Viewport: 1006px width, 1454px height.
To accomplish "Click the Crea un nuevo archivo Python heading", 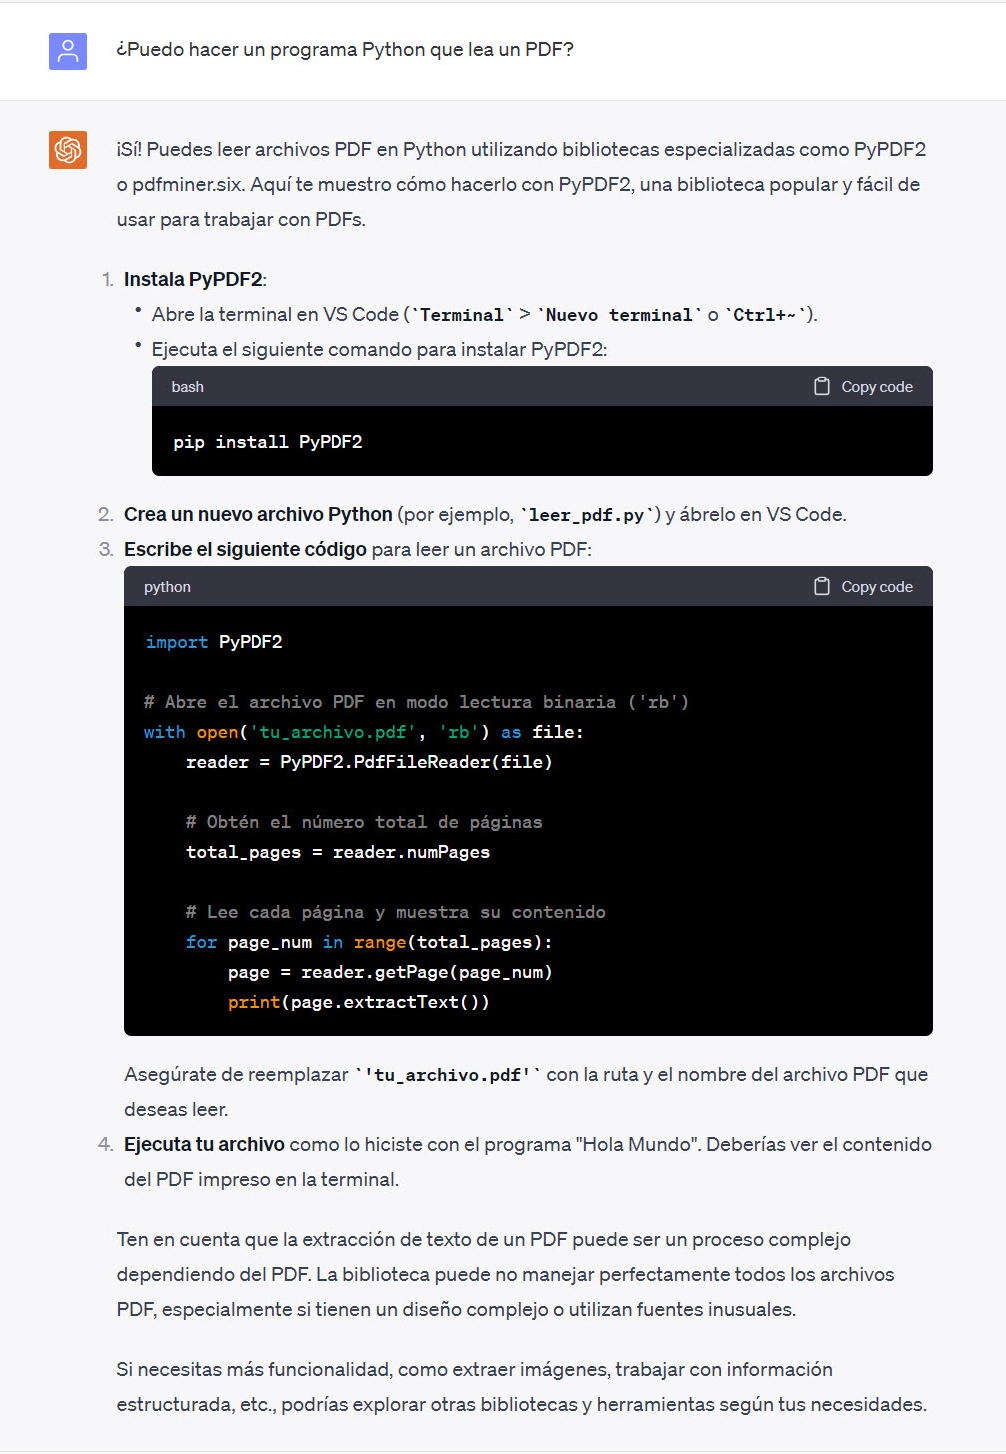I will pos(258,514).
